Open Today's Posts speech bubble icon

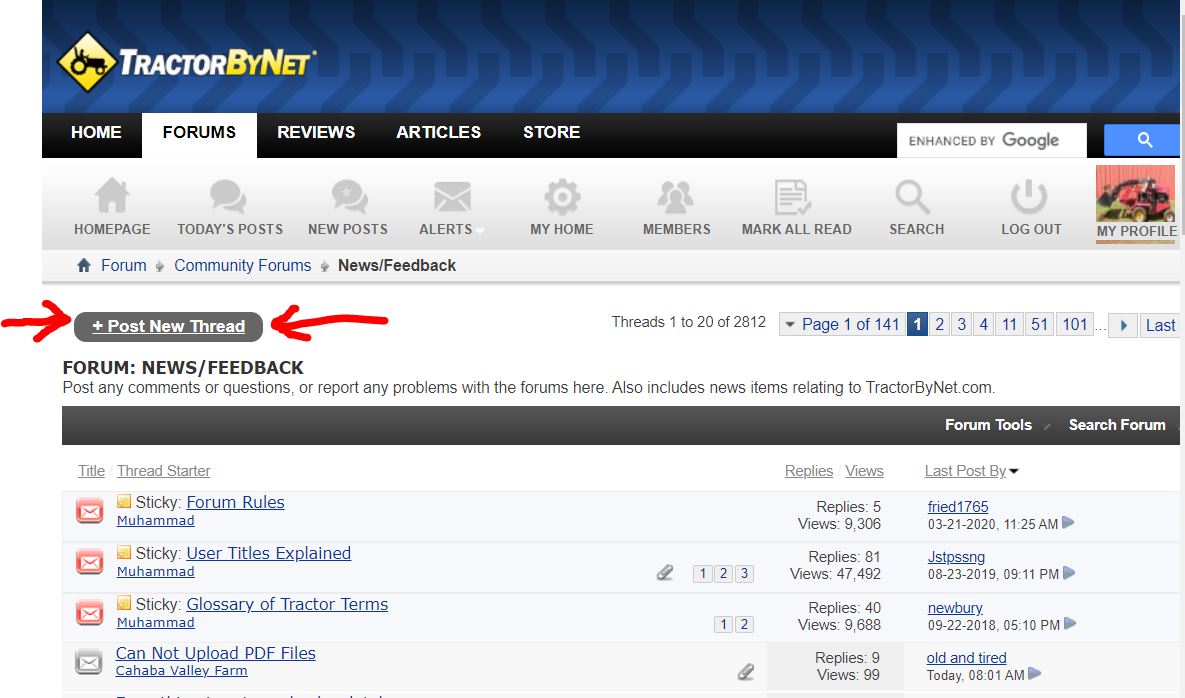[229, 198]
